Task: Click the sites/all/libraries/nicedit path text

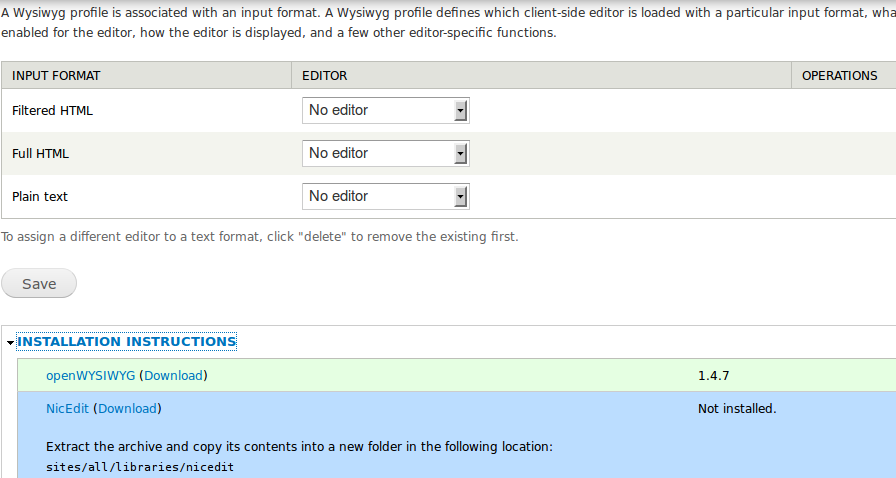Action: [x=140, y=466]
